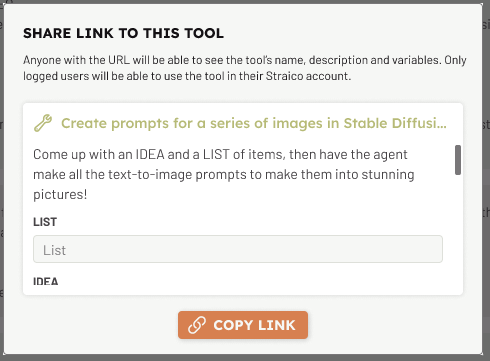Click the 'Share Link To This Tool' heading
490x361 pixels.
pyautogui.click(x=123, y=33)
